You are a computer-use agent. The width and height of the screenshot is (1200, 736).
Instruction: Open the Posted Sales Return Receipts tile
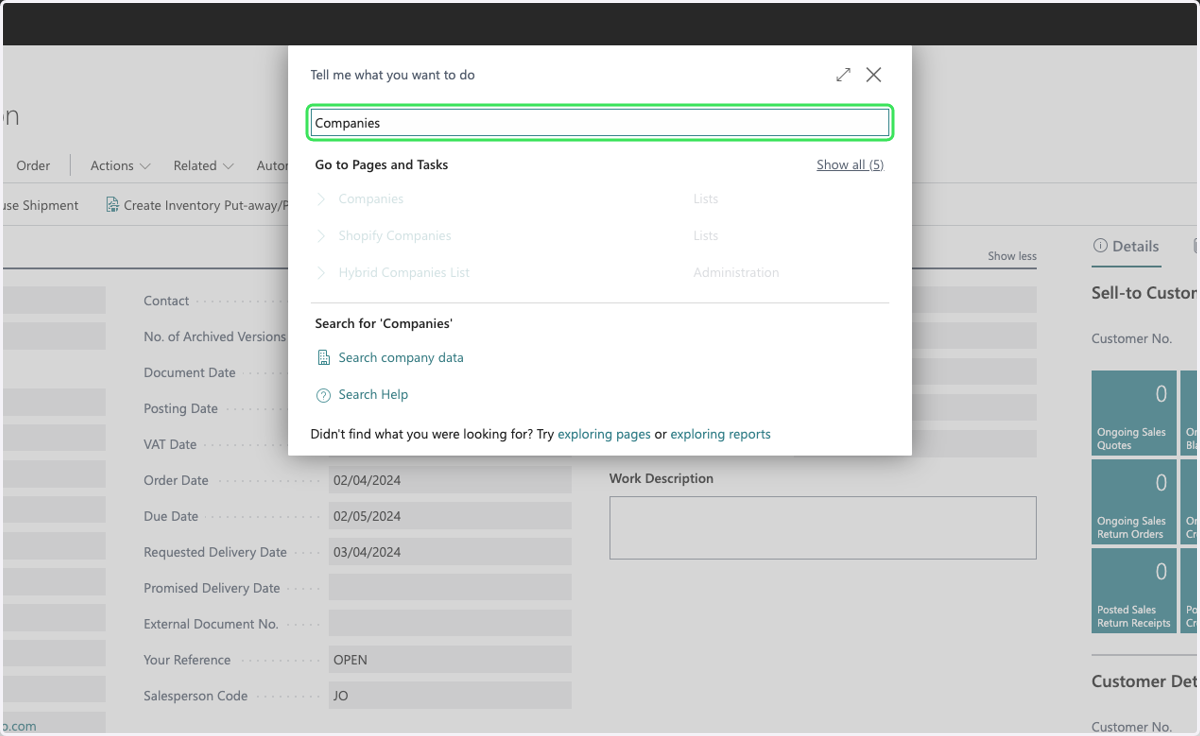coord(1134,590)
